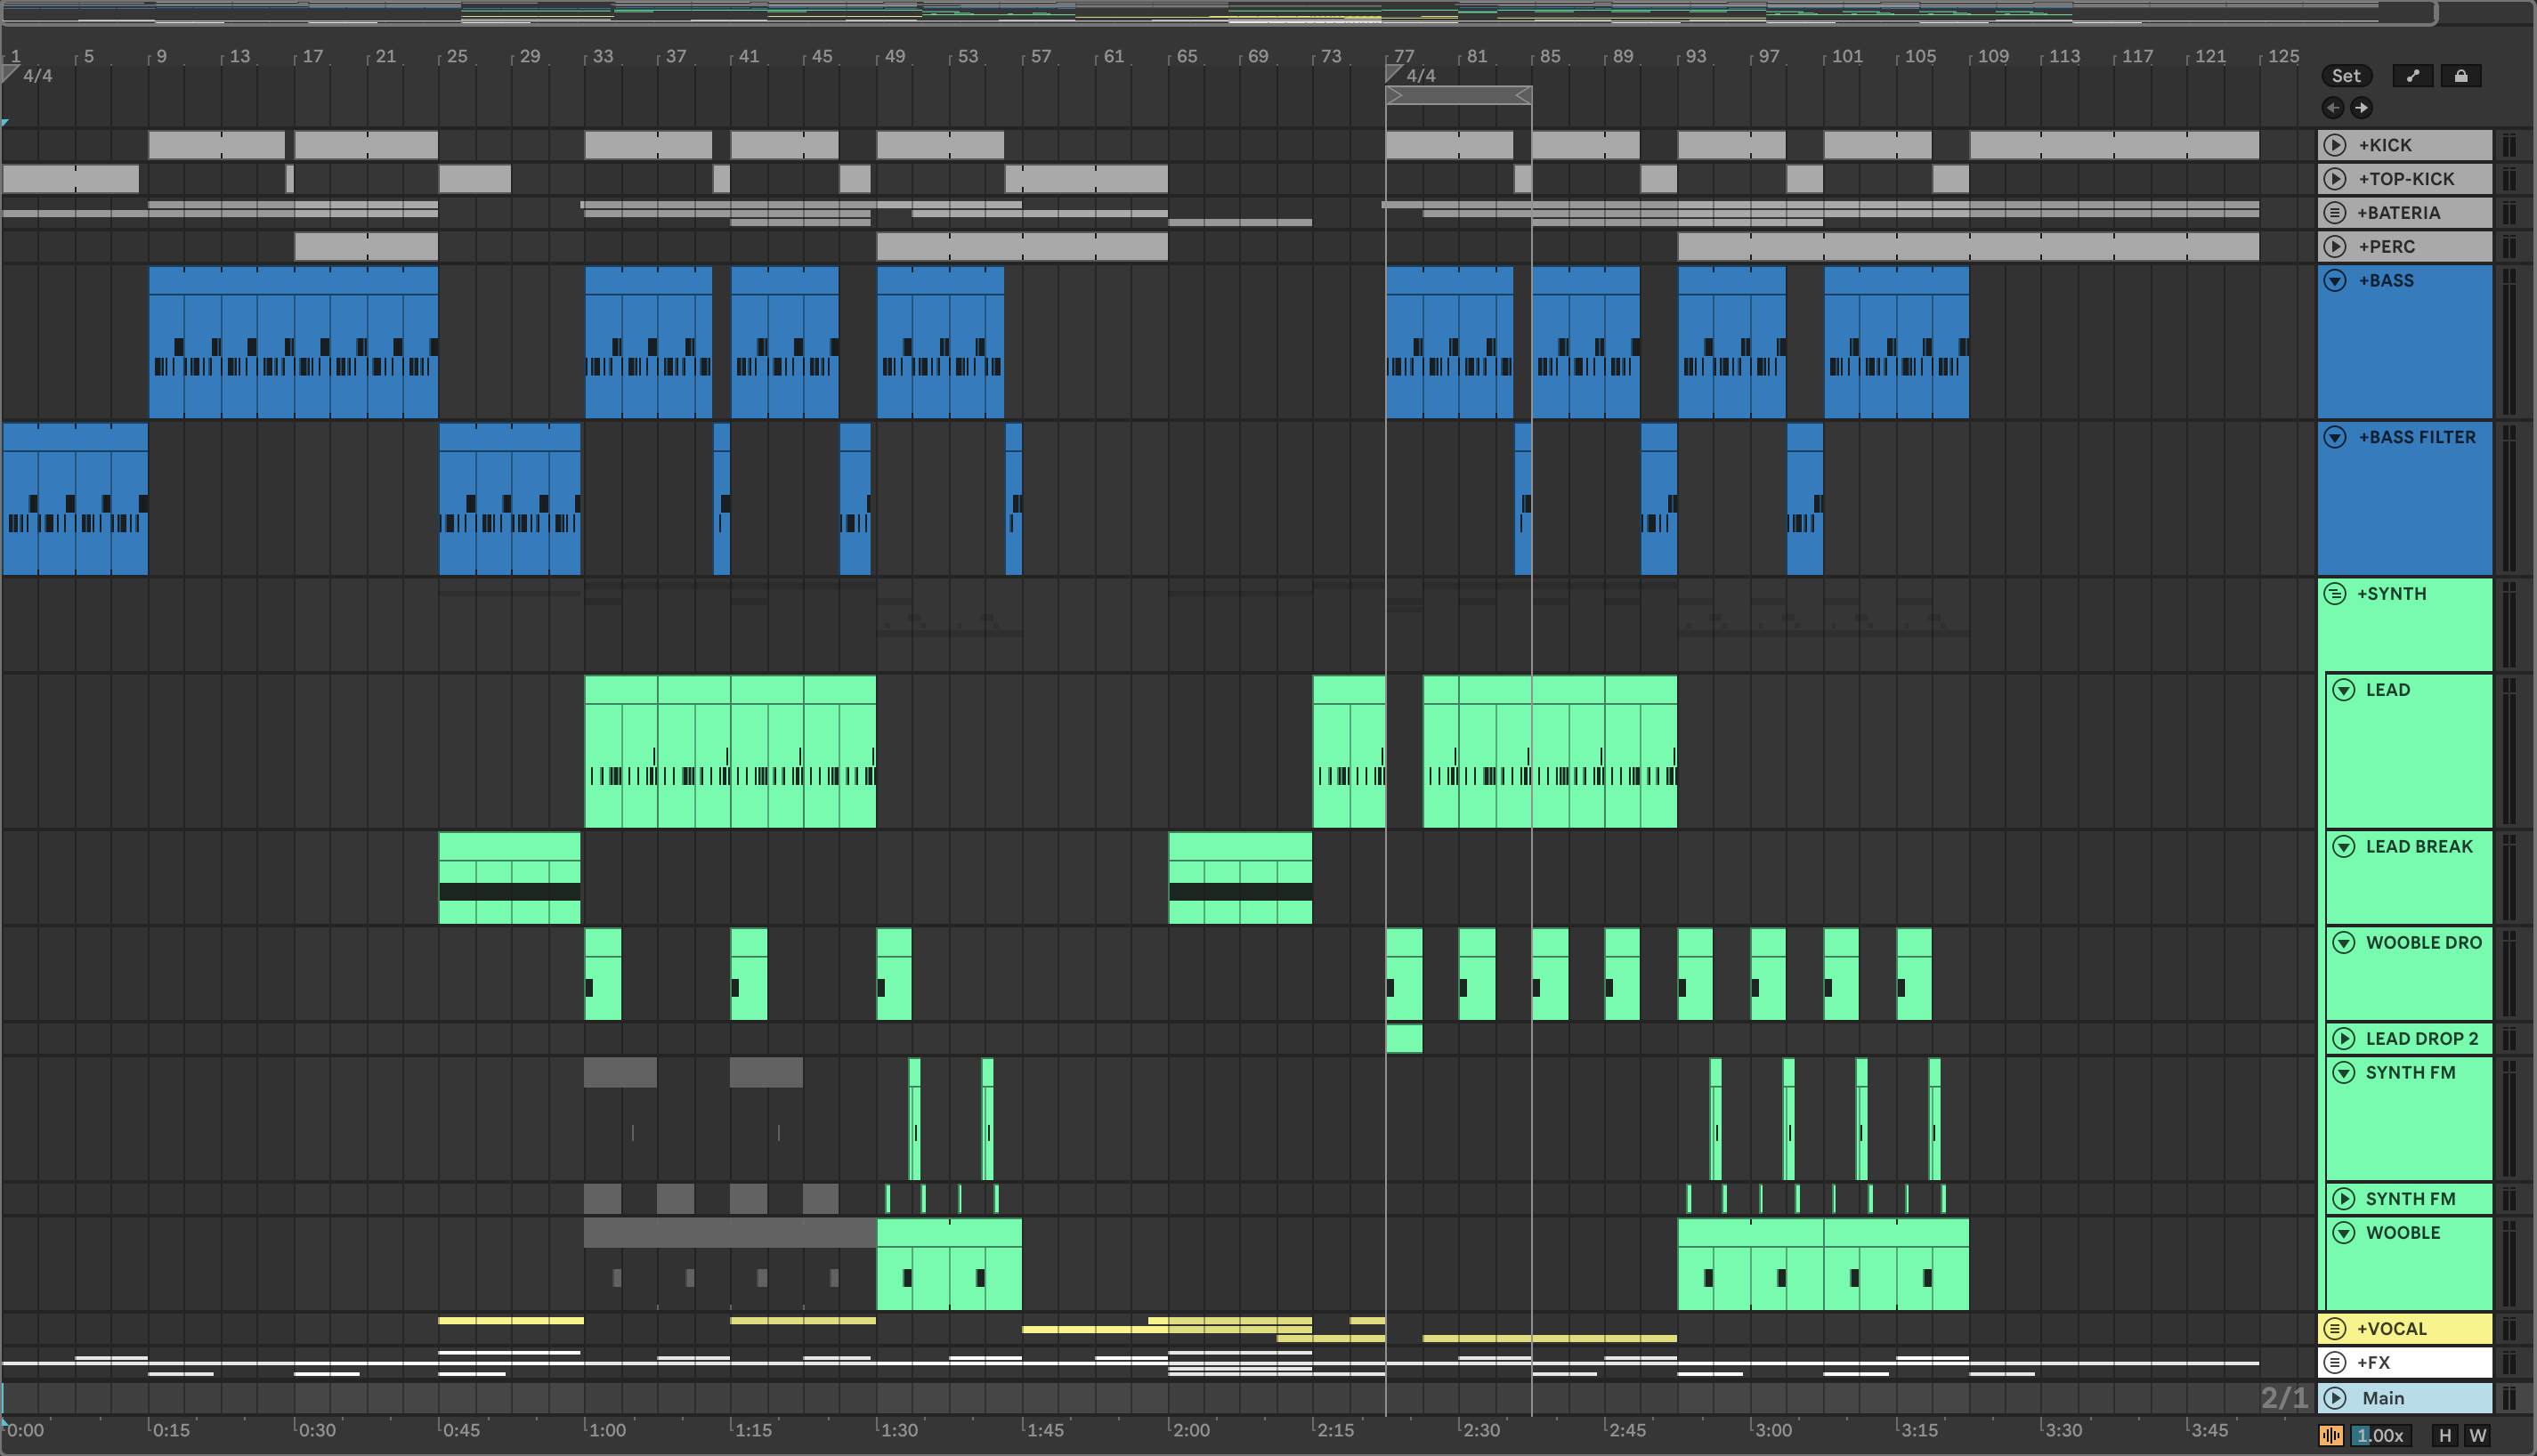Collapse the upper SYNTH FM track
Screen dimensions: 2537x1456
coord(2344,1073)
